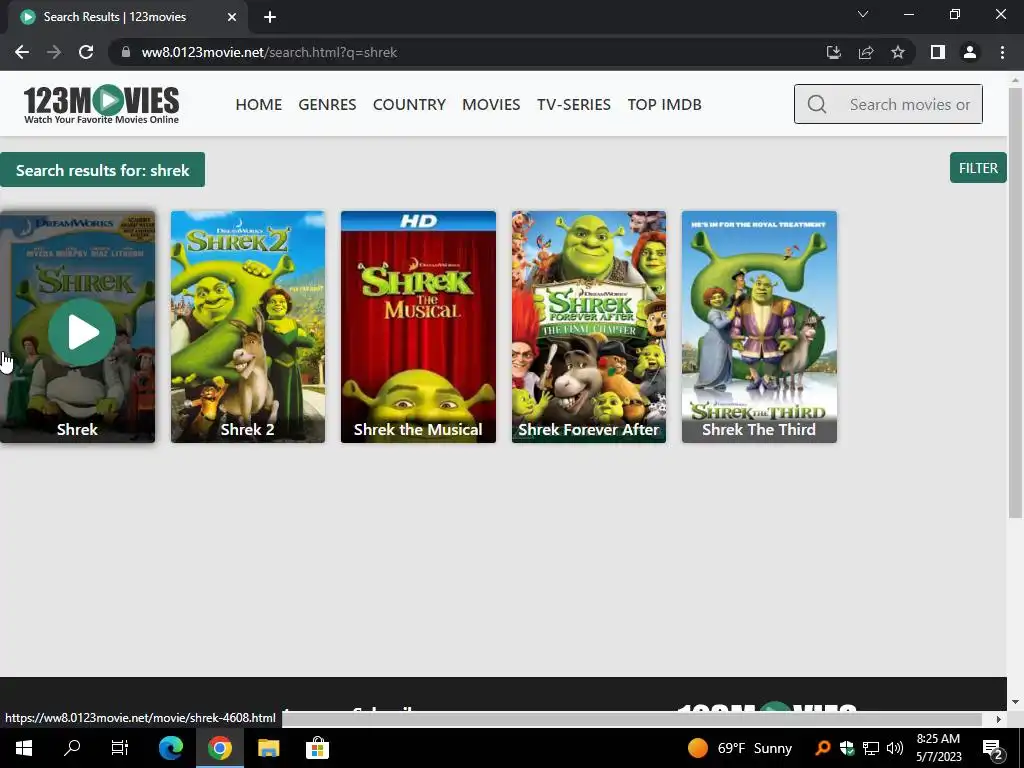Image resolution: width=1024 pixels, height=768 pixels.
Task: Open the notification center icon
Action: point(993,749)
